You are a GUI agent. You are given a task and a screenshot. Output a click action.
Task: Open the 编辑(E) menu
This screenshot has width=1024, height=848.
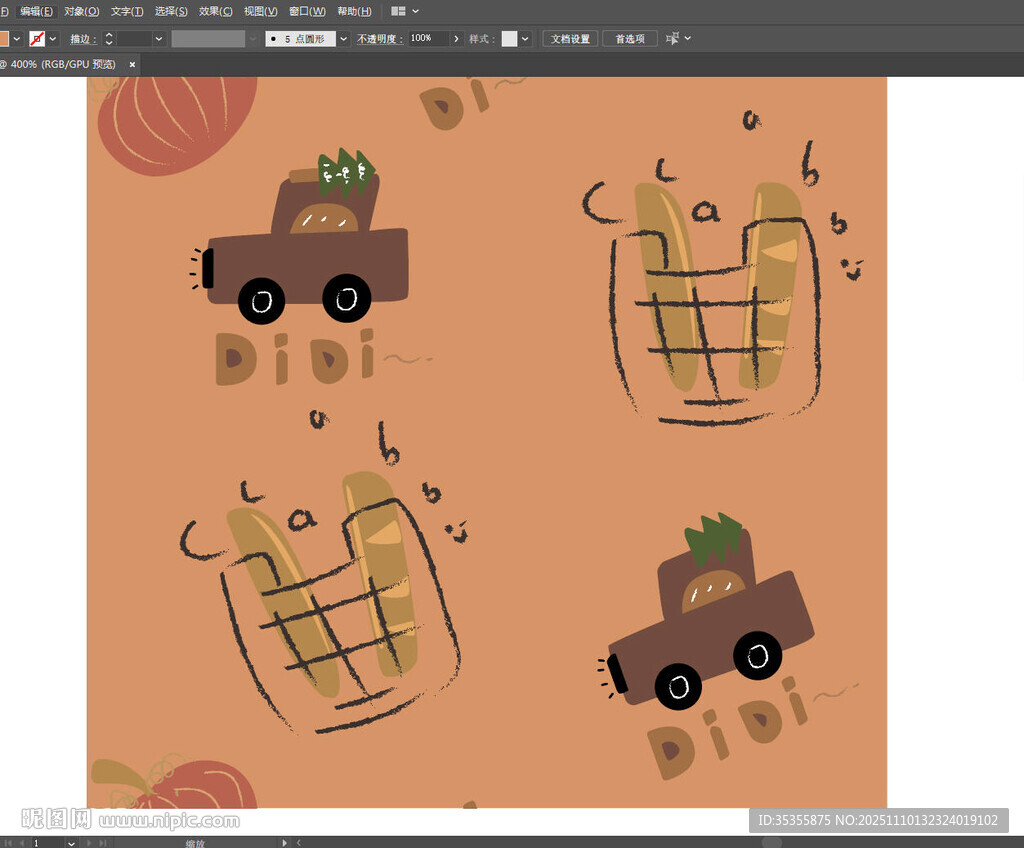tap(37, 11)
